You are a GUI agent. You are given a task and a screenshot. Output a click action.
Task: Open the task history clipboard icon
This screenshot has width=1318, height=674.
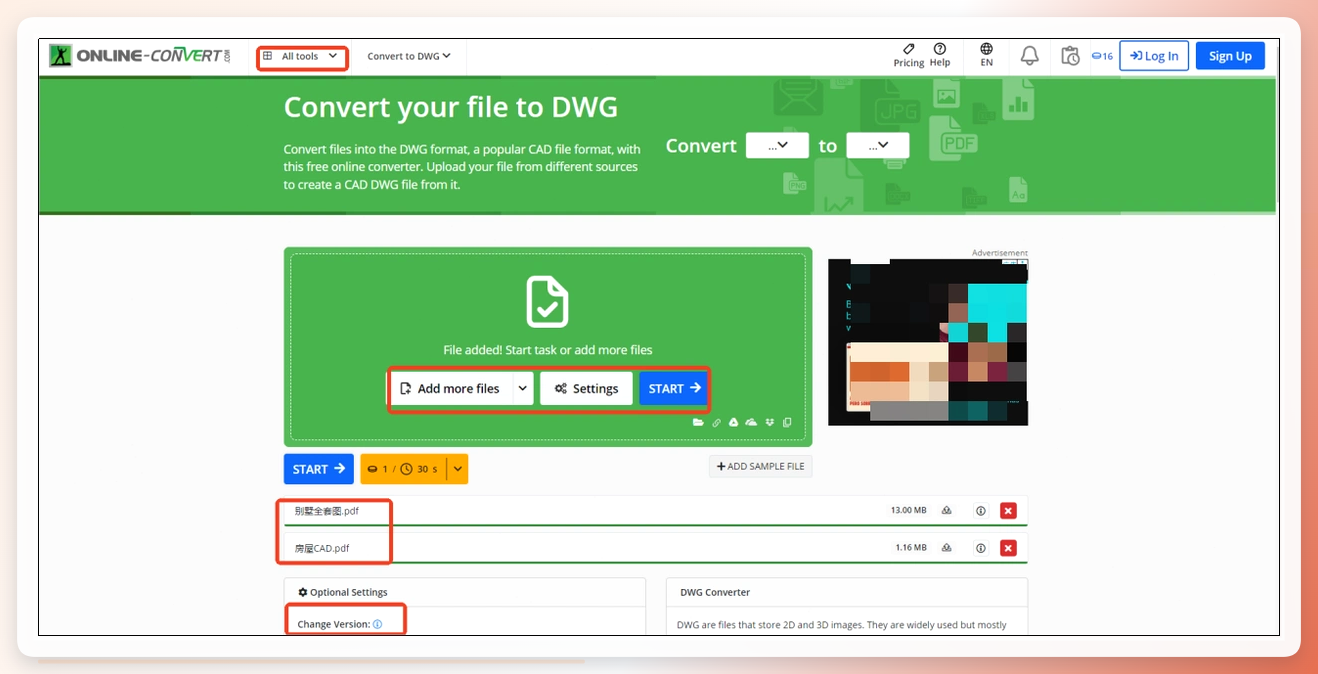(x=1070, y=56)
